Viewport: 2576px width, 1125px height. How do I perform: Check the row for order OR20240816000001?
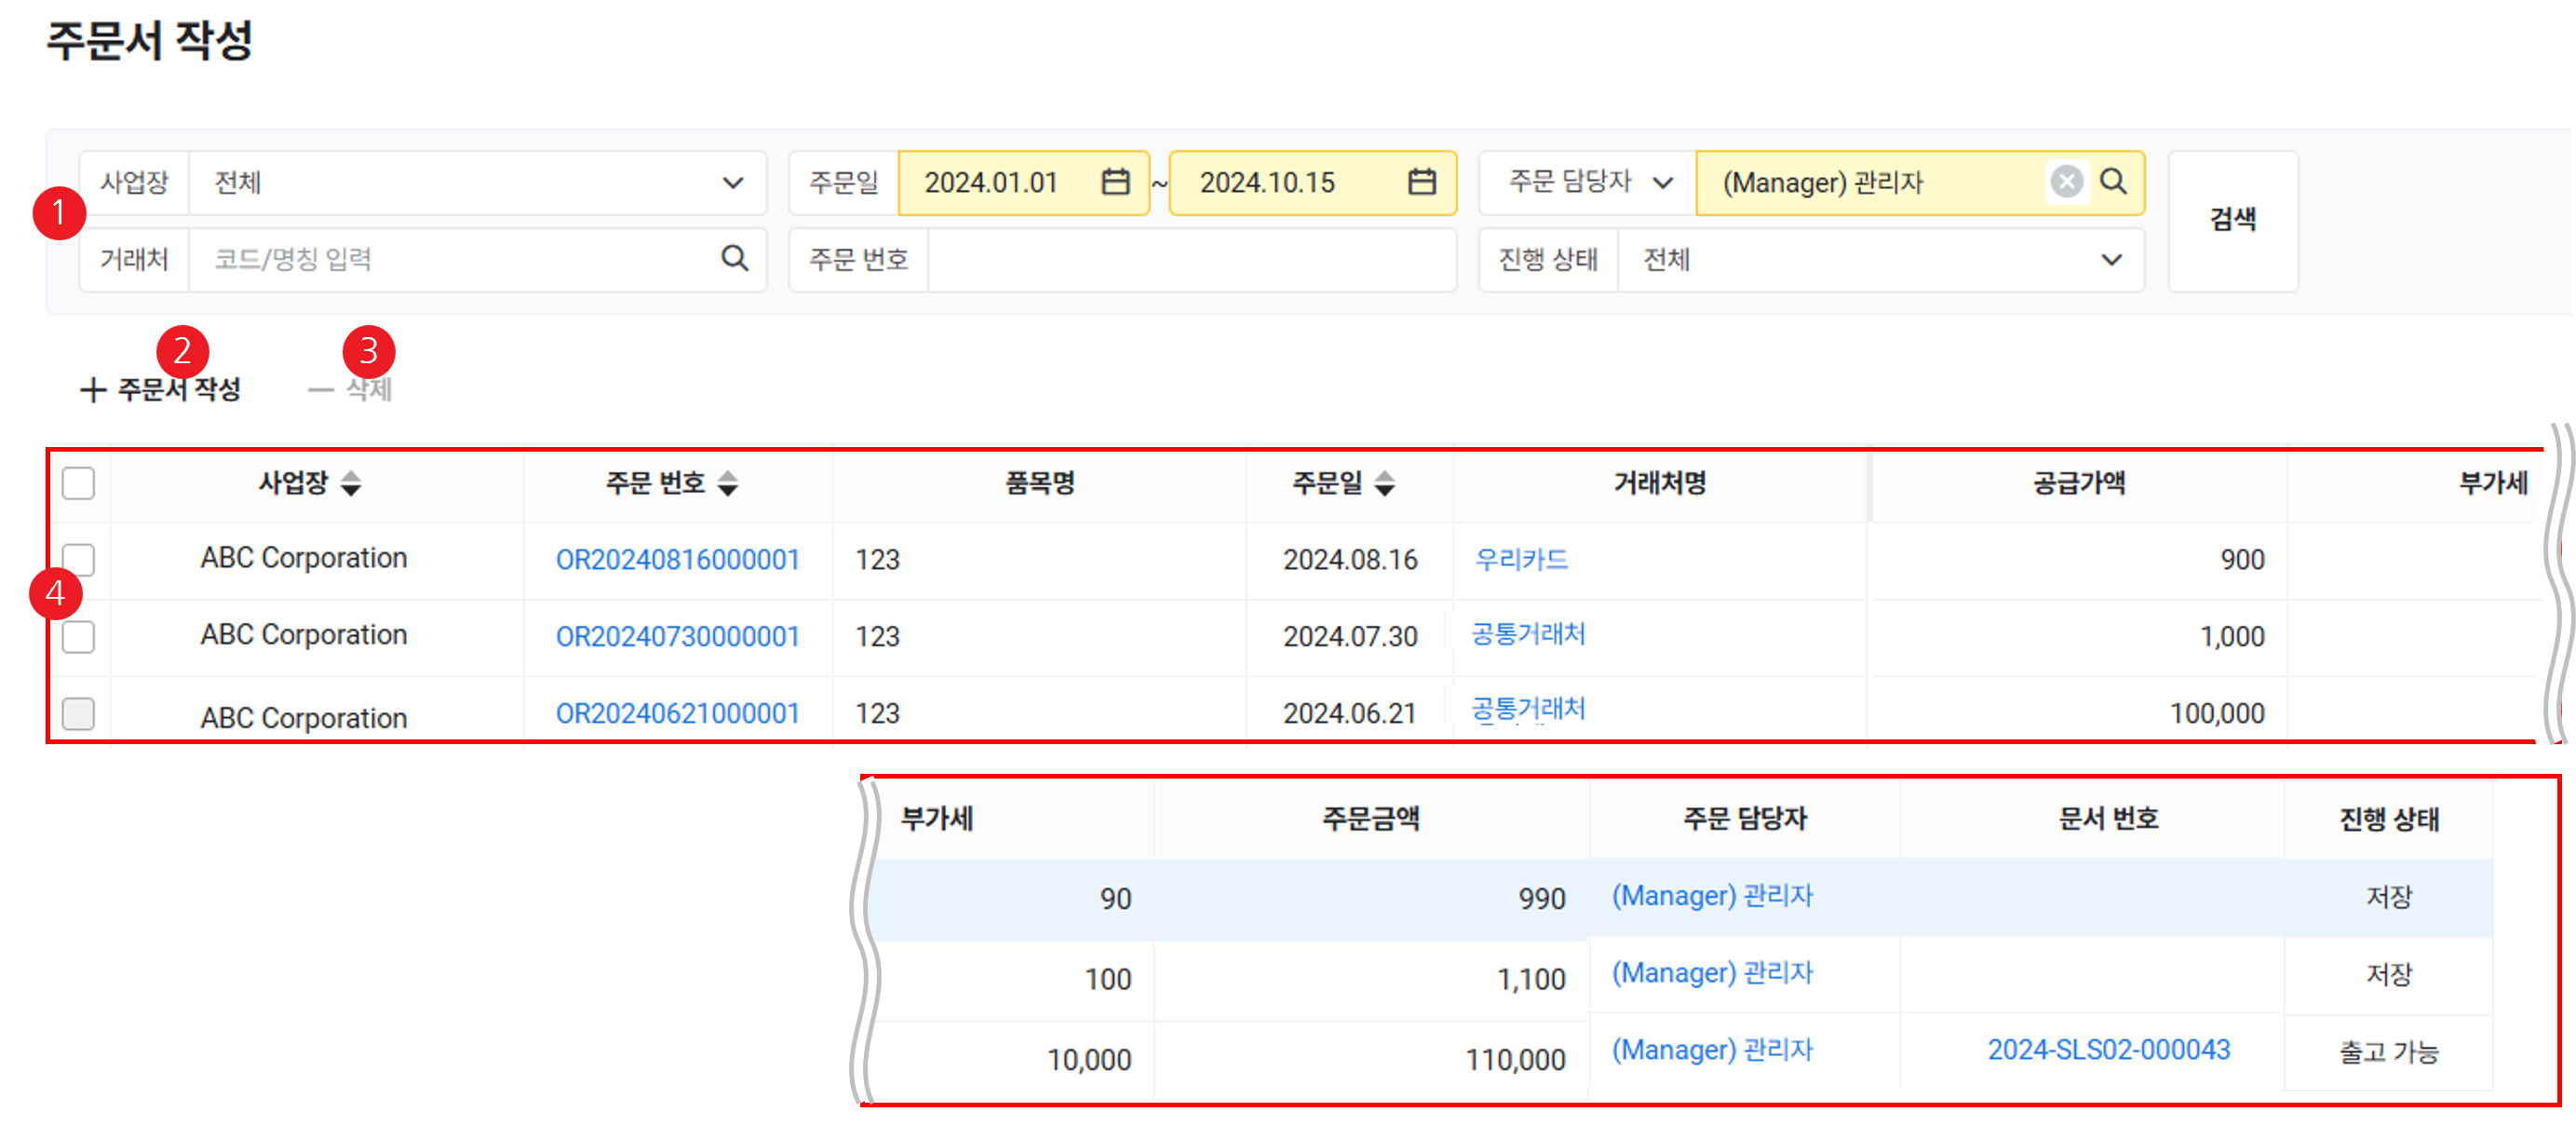click(x=78, y=559)
